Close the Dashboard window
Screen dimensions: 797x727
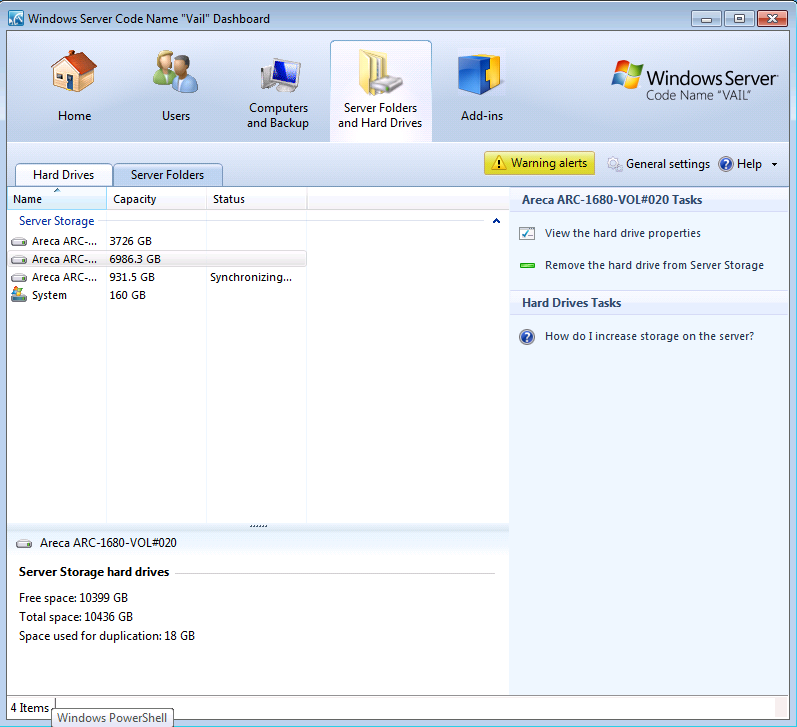click(x=772, y=19)
